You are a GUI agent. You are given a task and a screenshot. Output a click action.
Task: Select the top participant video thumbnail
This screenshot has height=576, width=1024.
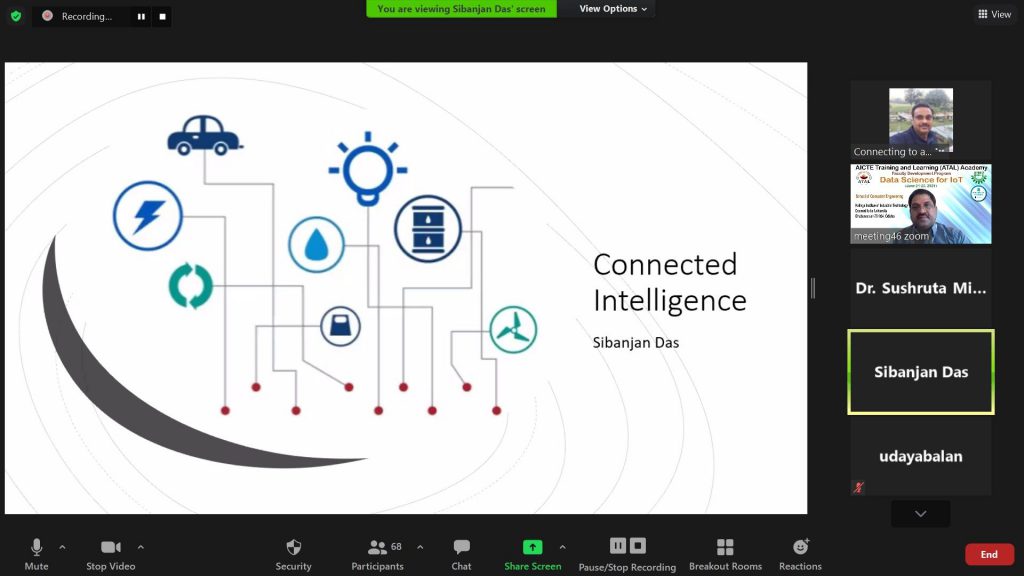pyautogui.click(x=921, y=120)
